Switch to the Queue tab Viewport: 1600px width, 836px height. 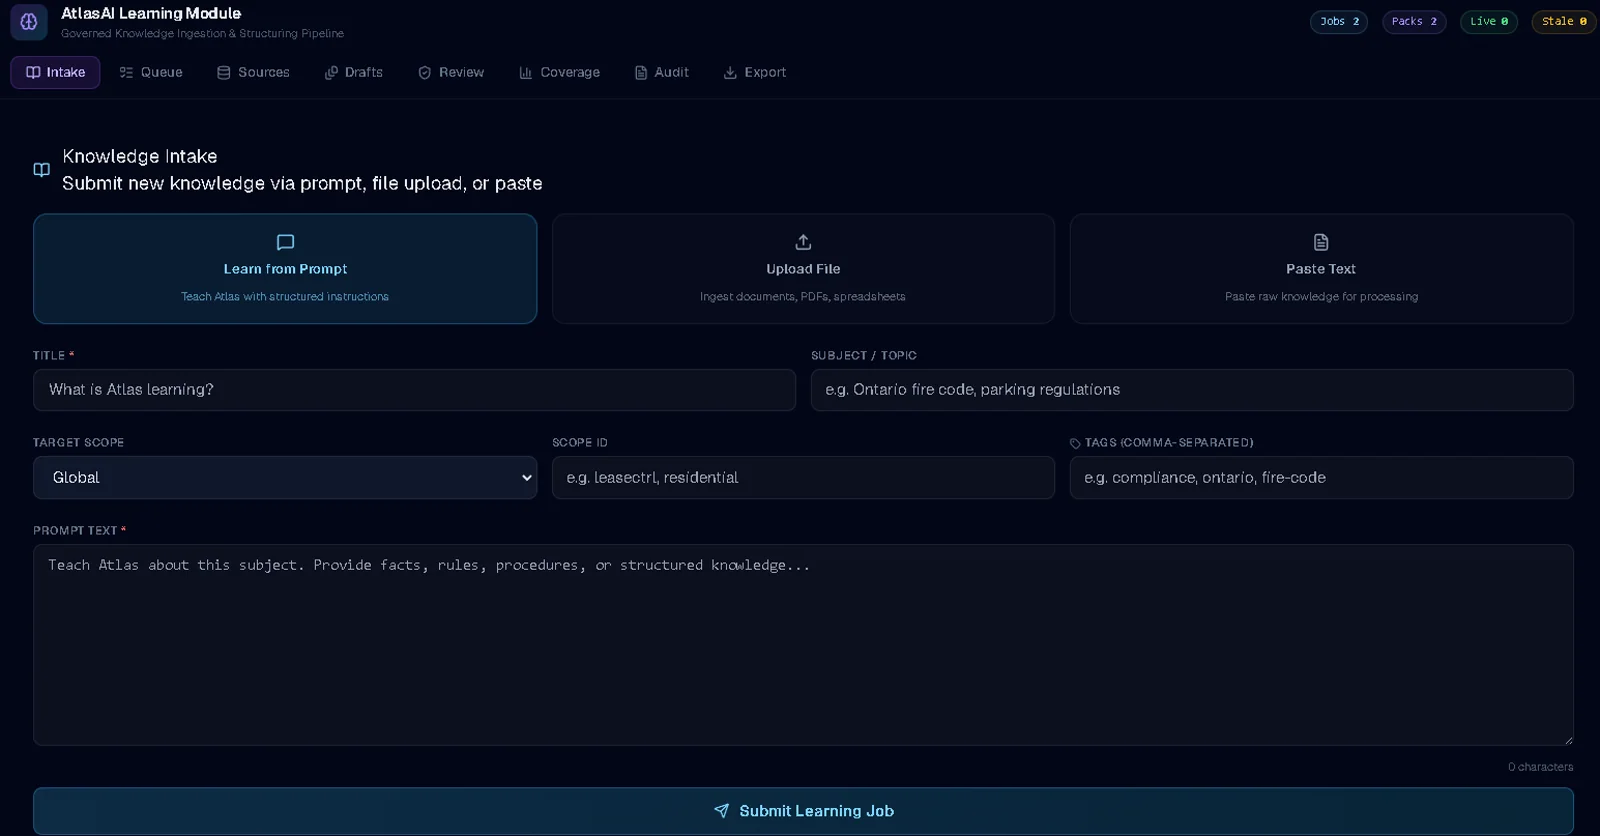151,72
